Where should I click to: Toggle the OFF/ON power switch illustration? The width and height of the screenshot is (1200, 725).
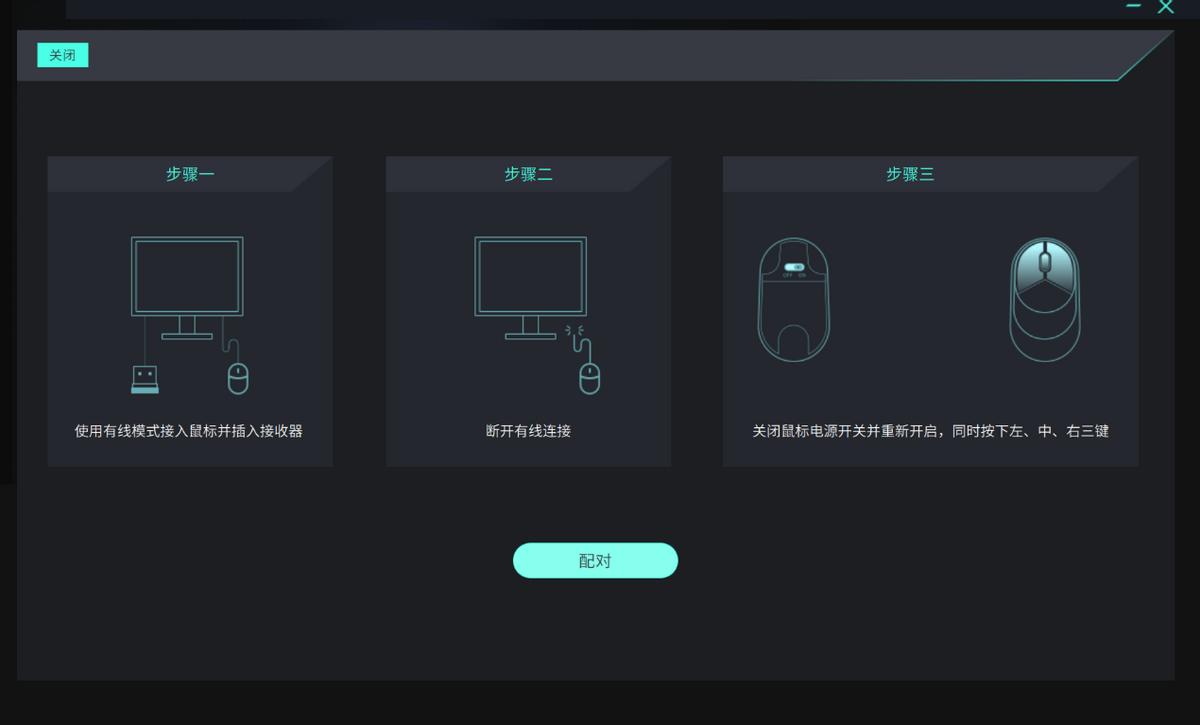(795, 266)
